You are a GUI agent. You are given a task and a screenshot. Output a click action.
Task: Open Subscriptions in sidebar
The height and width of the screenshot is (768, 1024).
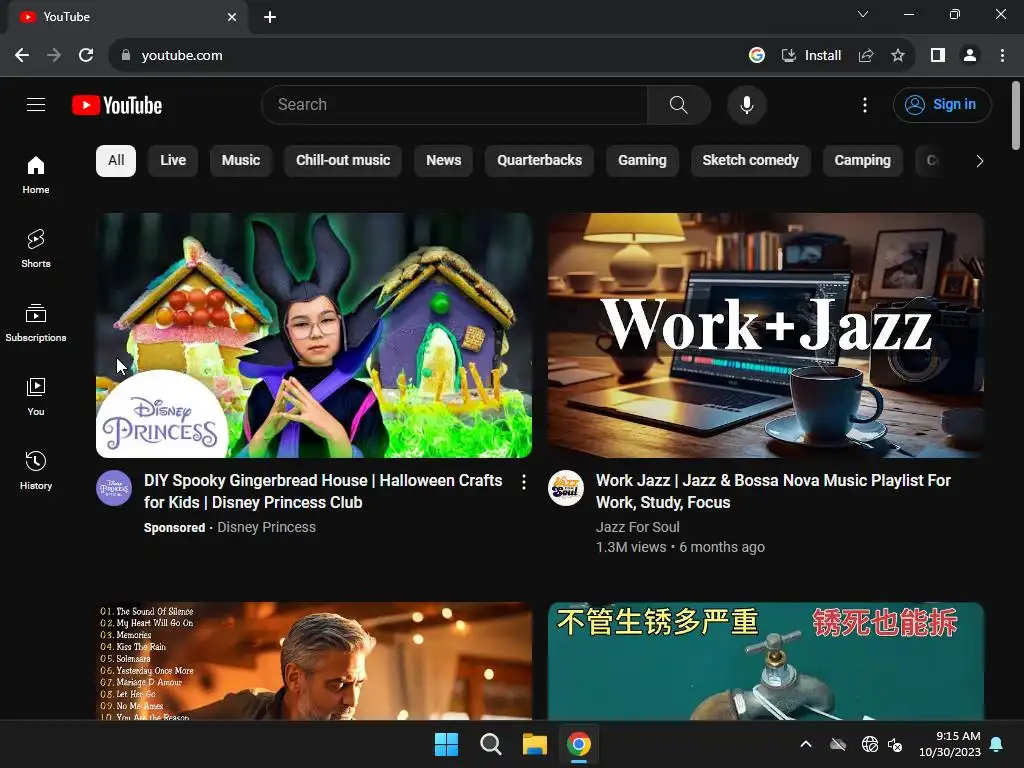tap(36, 323)
